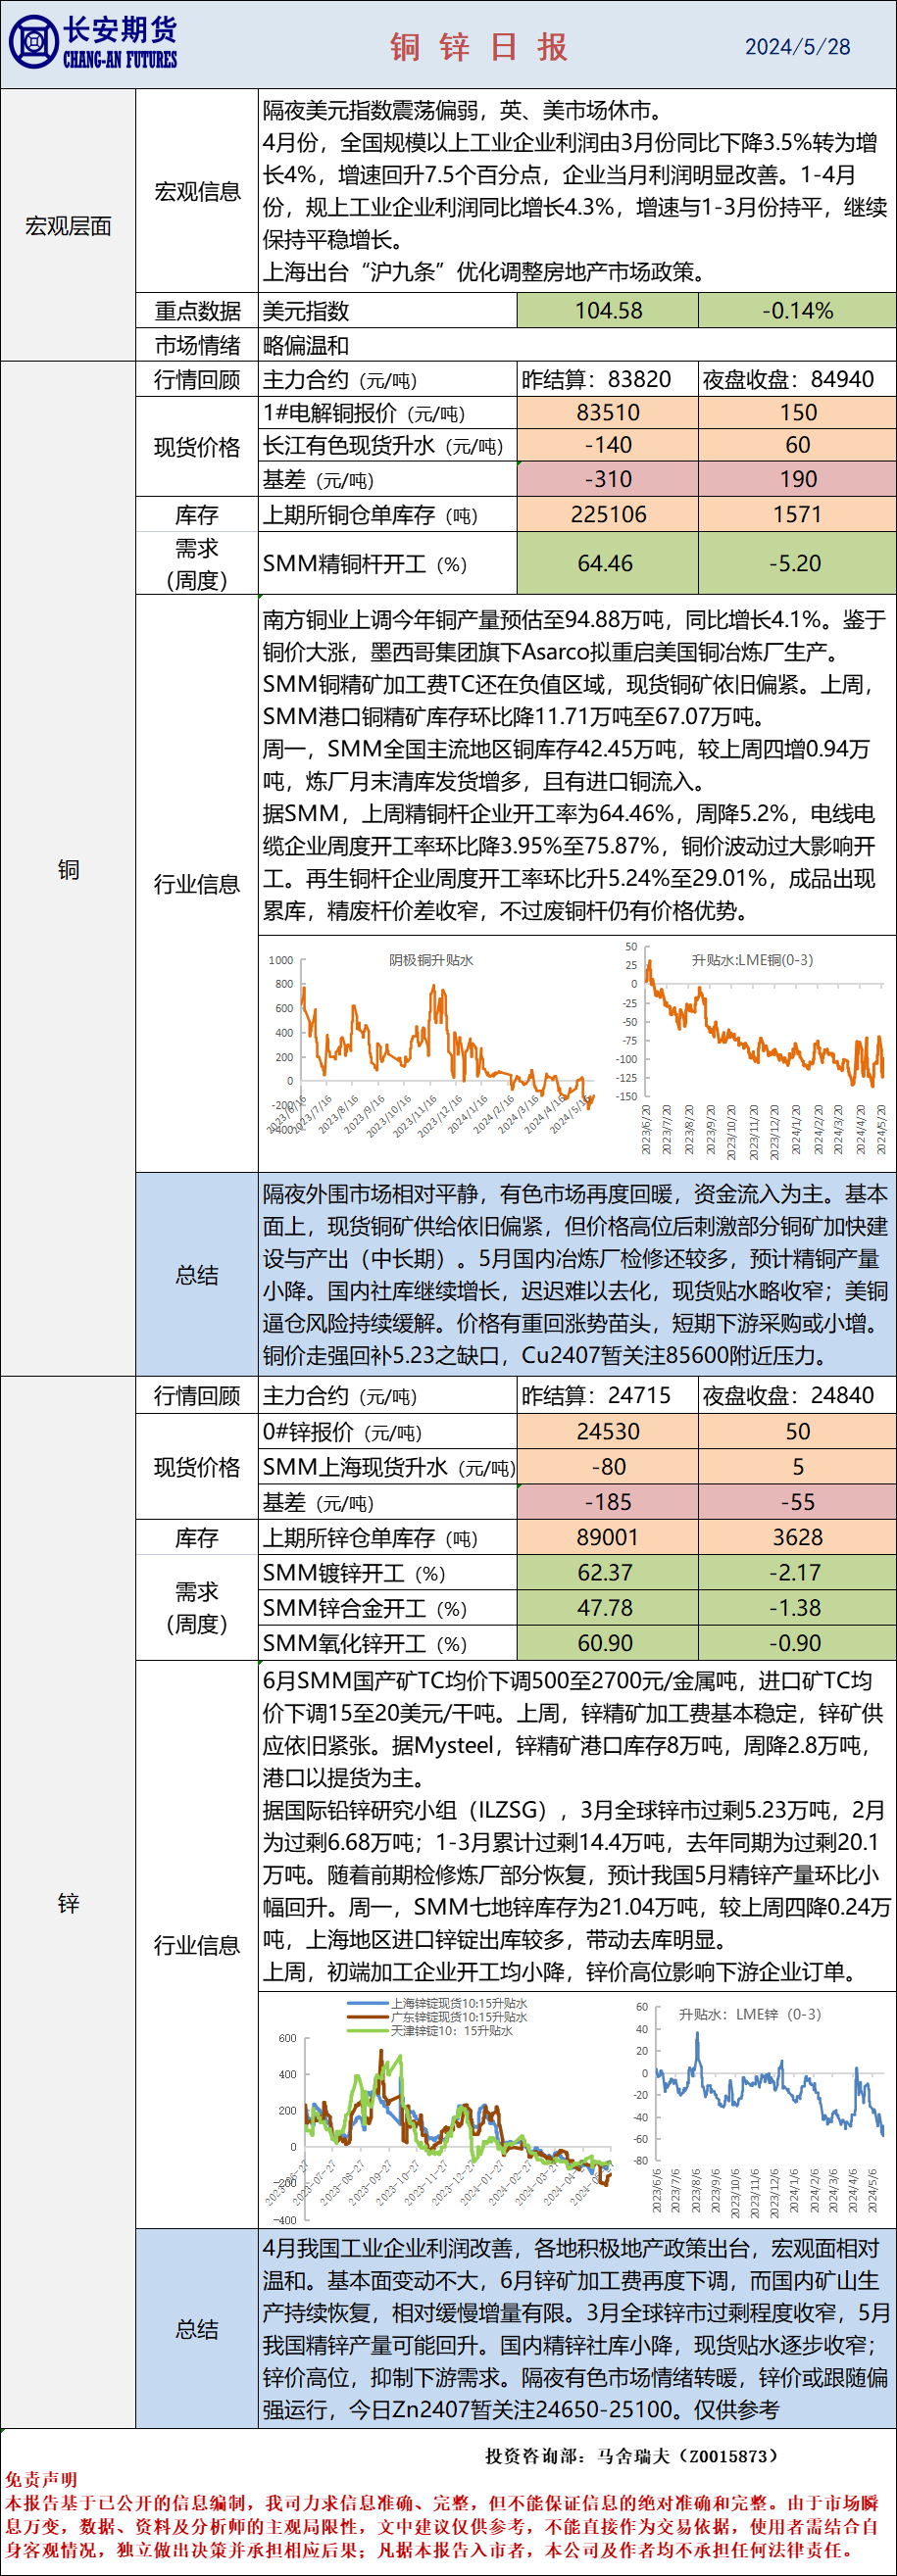Click 长江有色现货升水 value -140
This screenshot has height=2576, width=897.
pos(608,445)
